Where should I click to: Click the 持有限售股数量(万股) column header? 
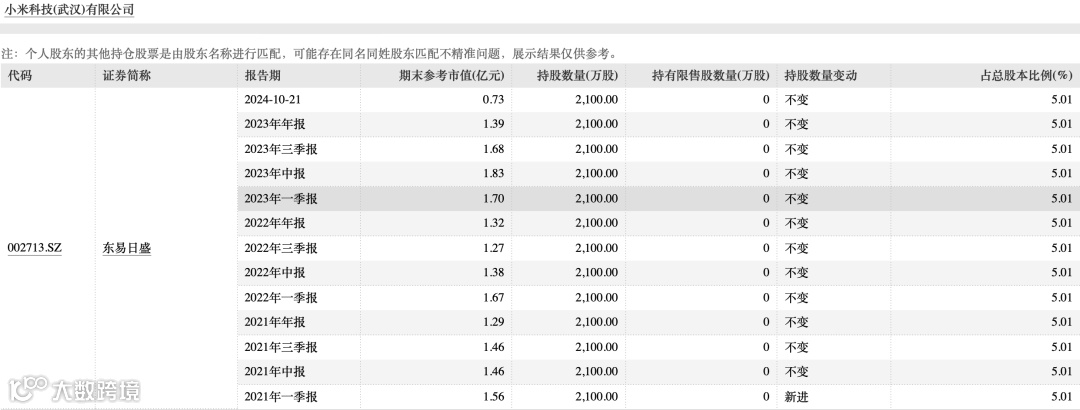[x=711, y=76]
